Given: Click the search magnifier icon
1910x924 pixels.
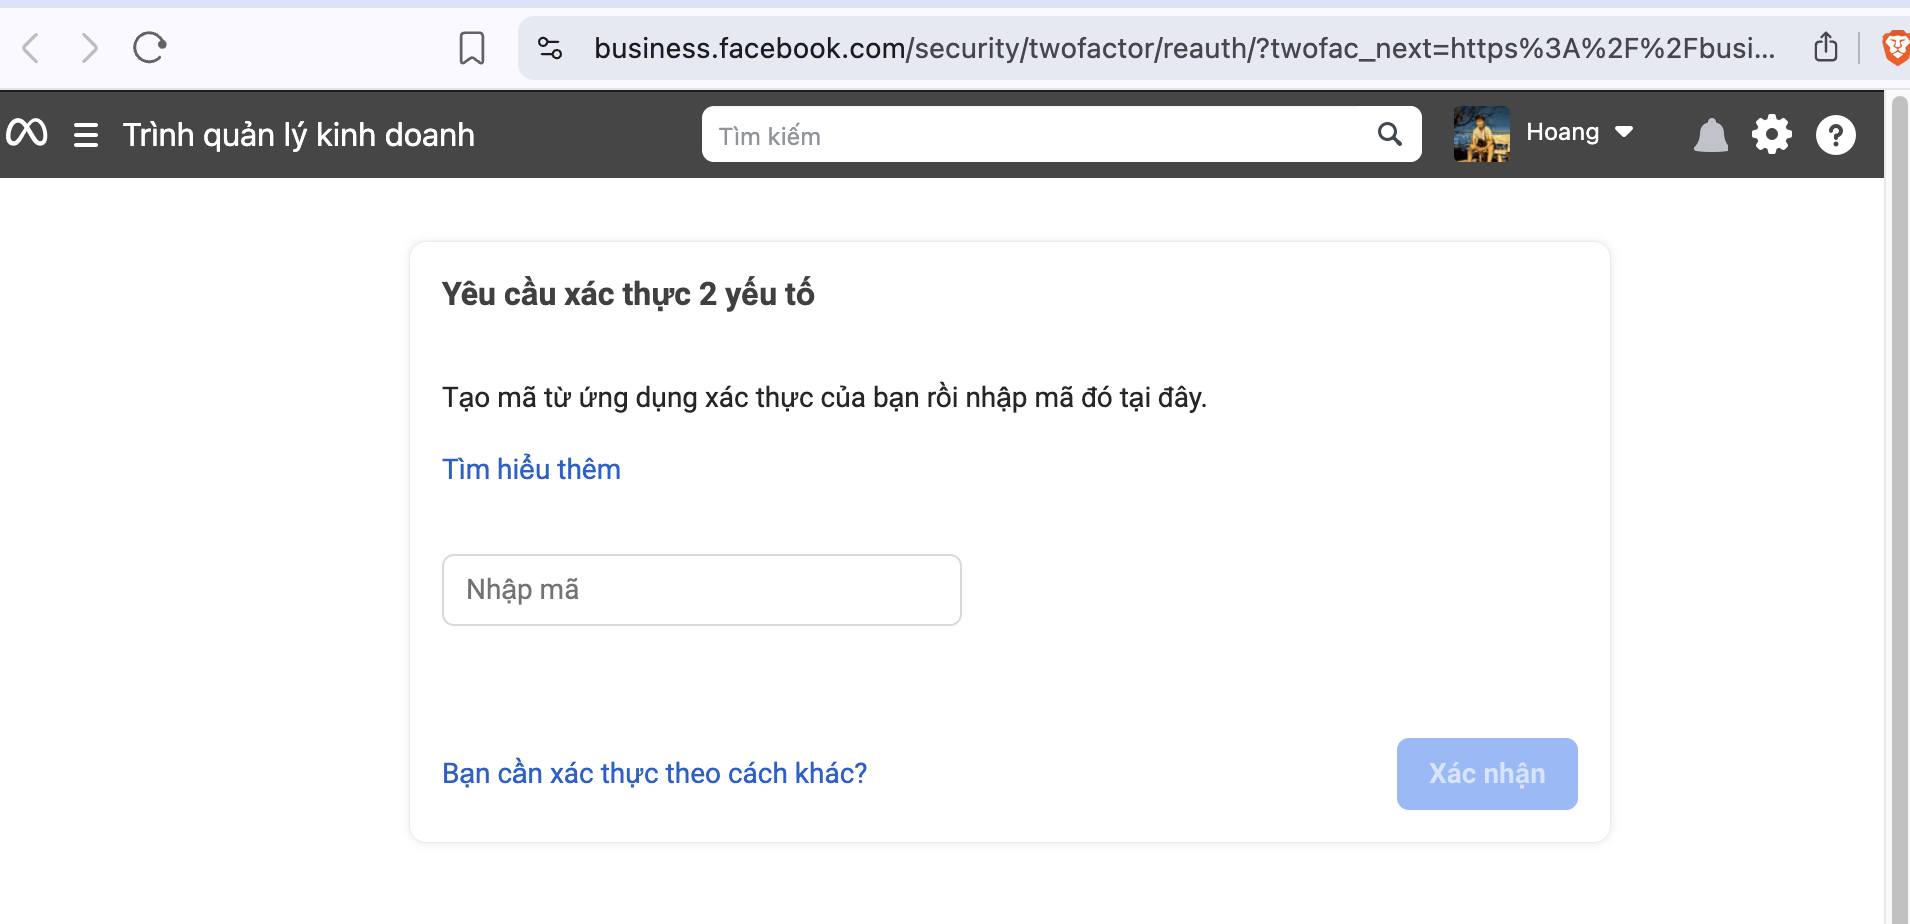Looking at the screenshot, I should pyautogui.click(x=1390, y=134).
